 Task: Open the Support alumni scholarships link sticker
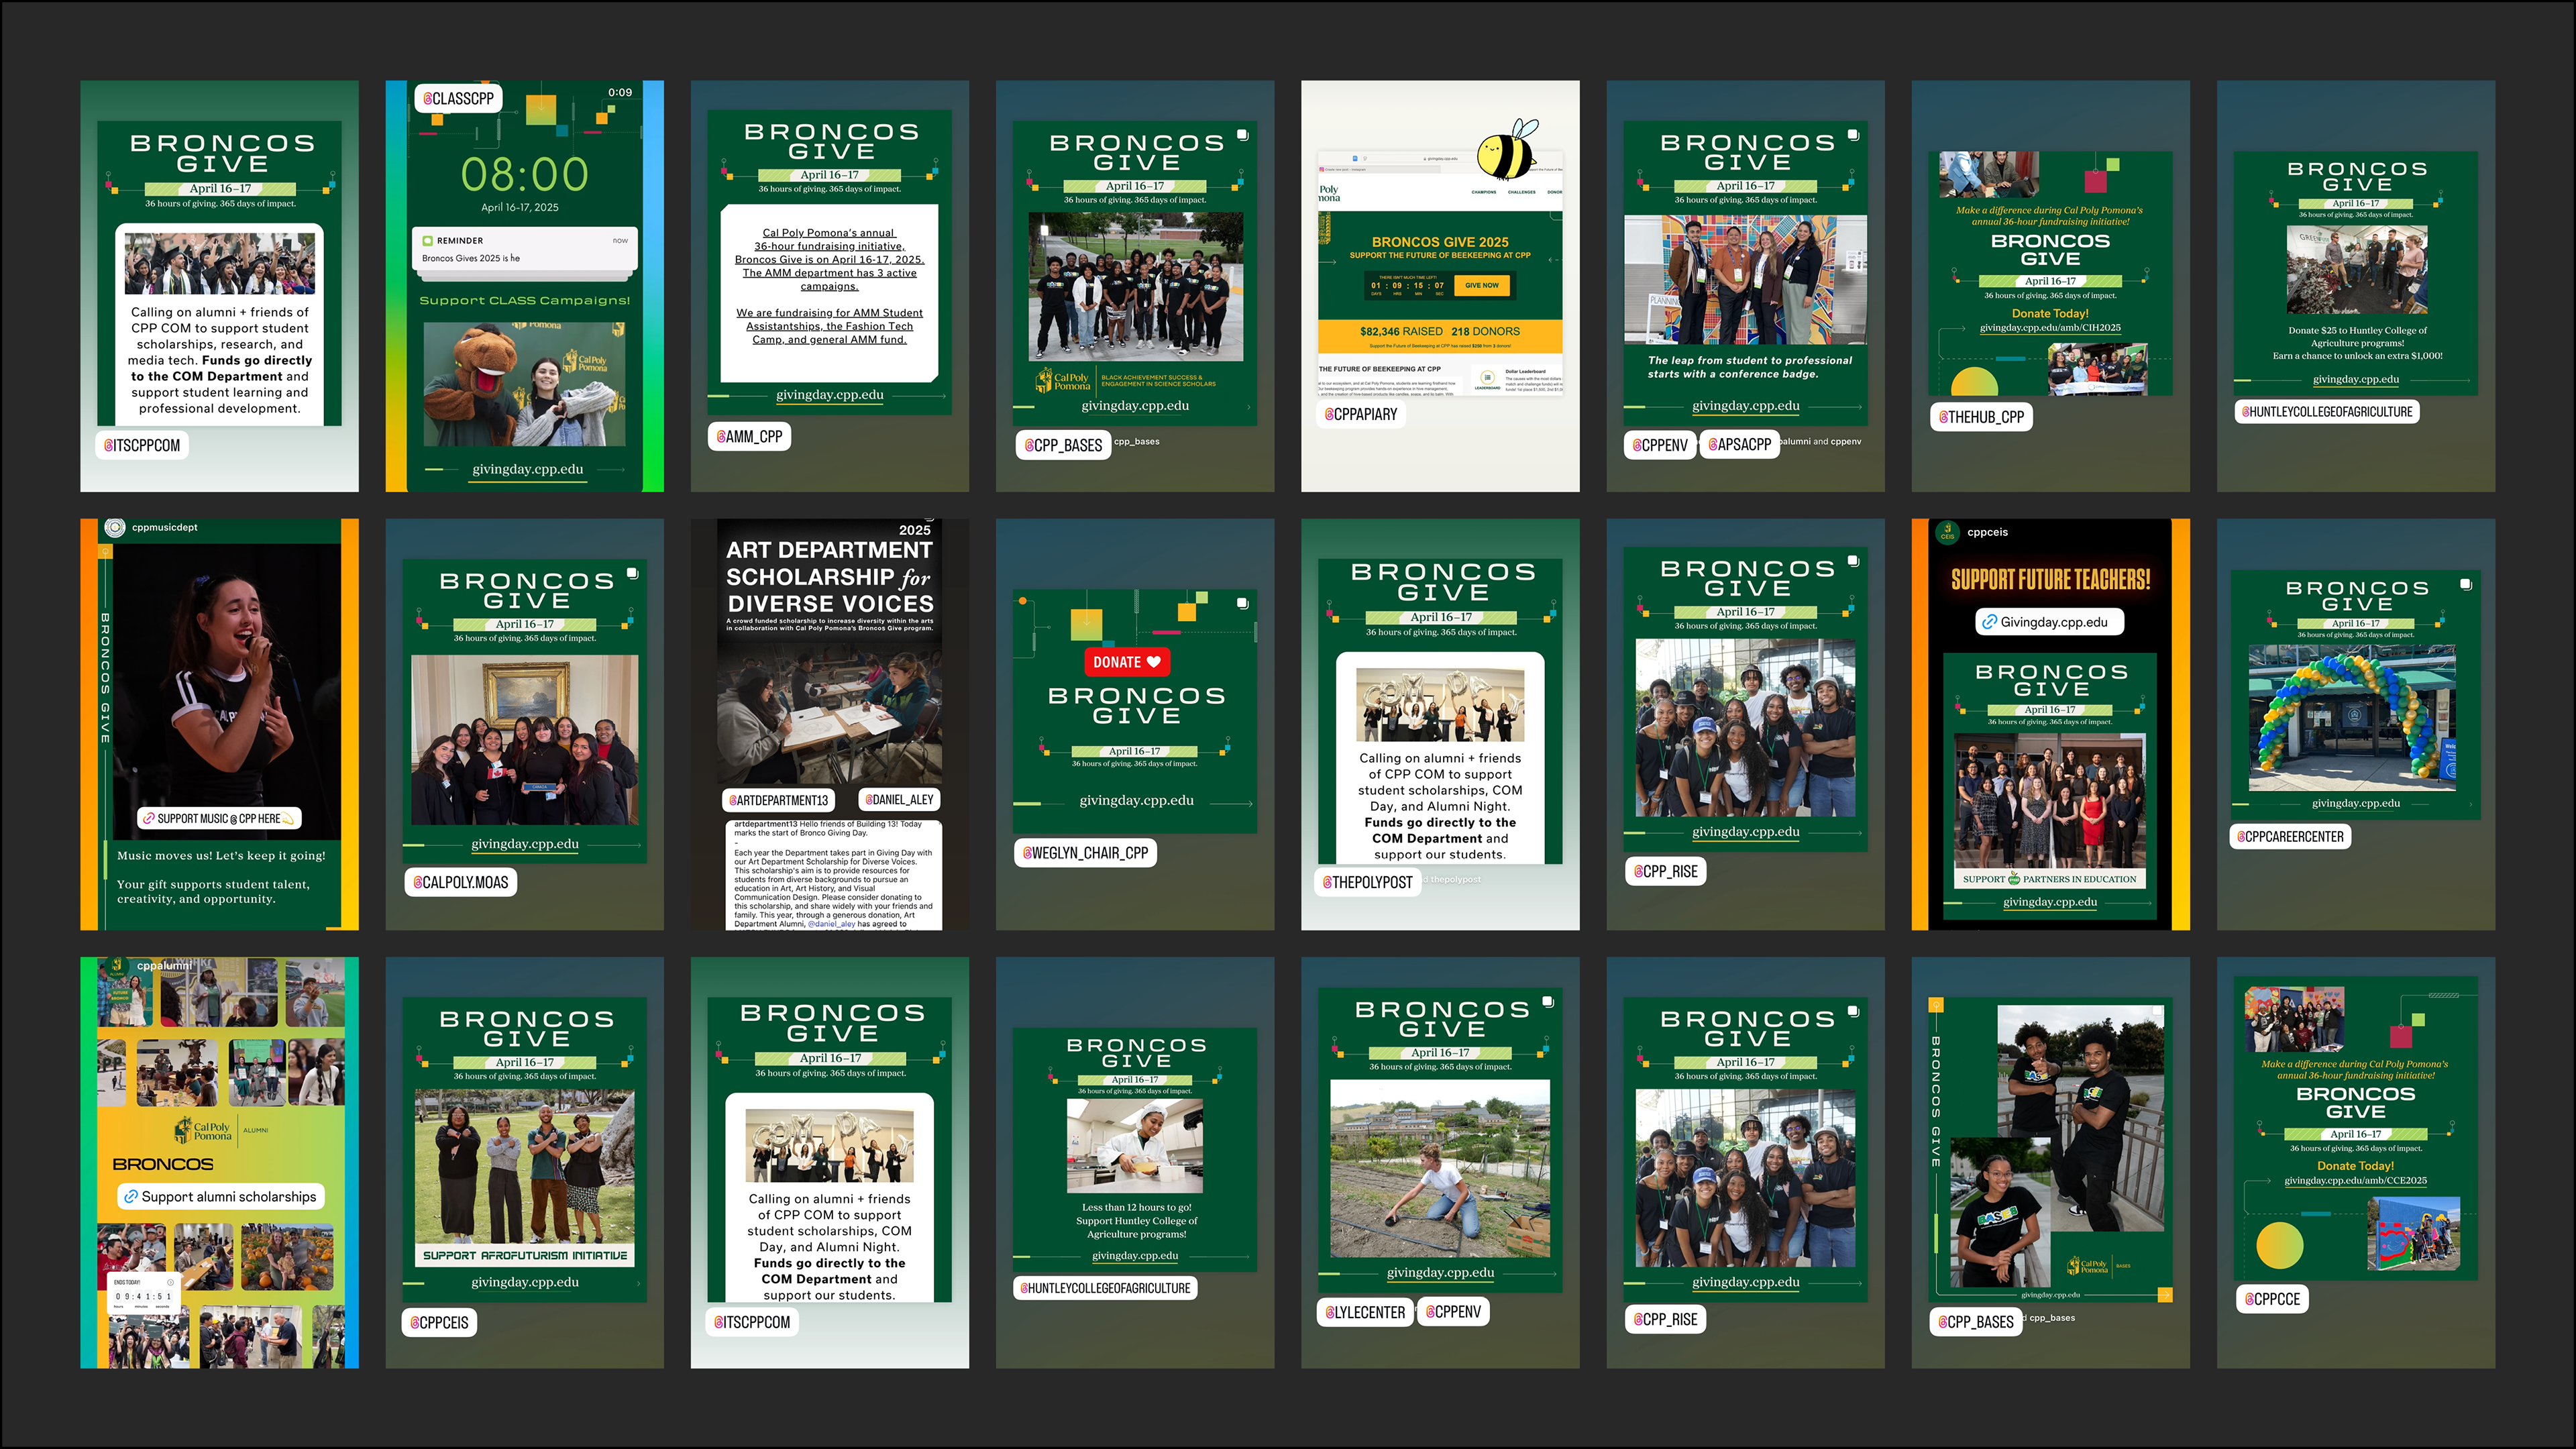(220, 1197)
